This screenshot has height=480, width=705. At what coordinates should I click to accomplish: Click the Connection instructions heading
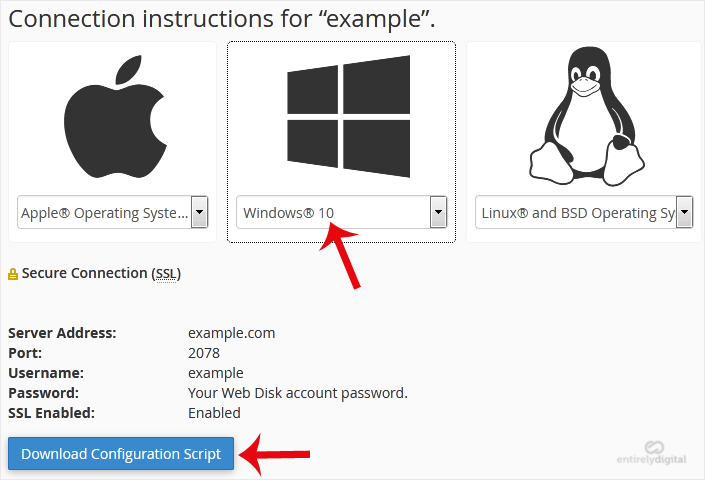click(x=222, y=19)
